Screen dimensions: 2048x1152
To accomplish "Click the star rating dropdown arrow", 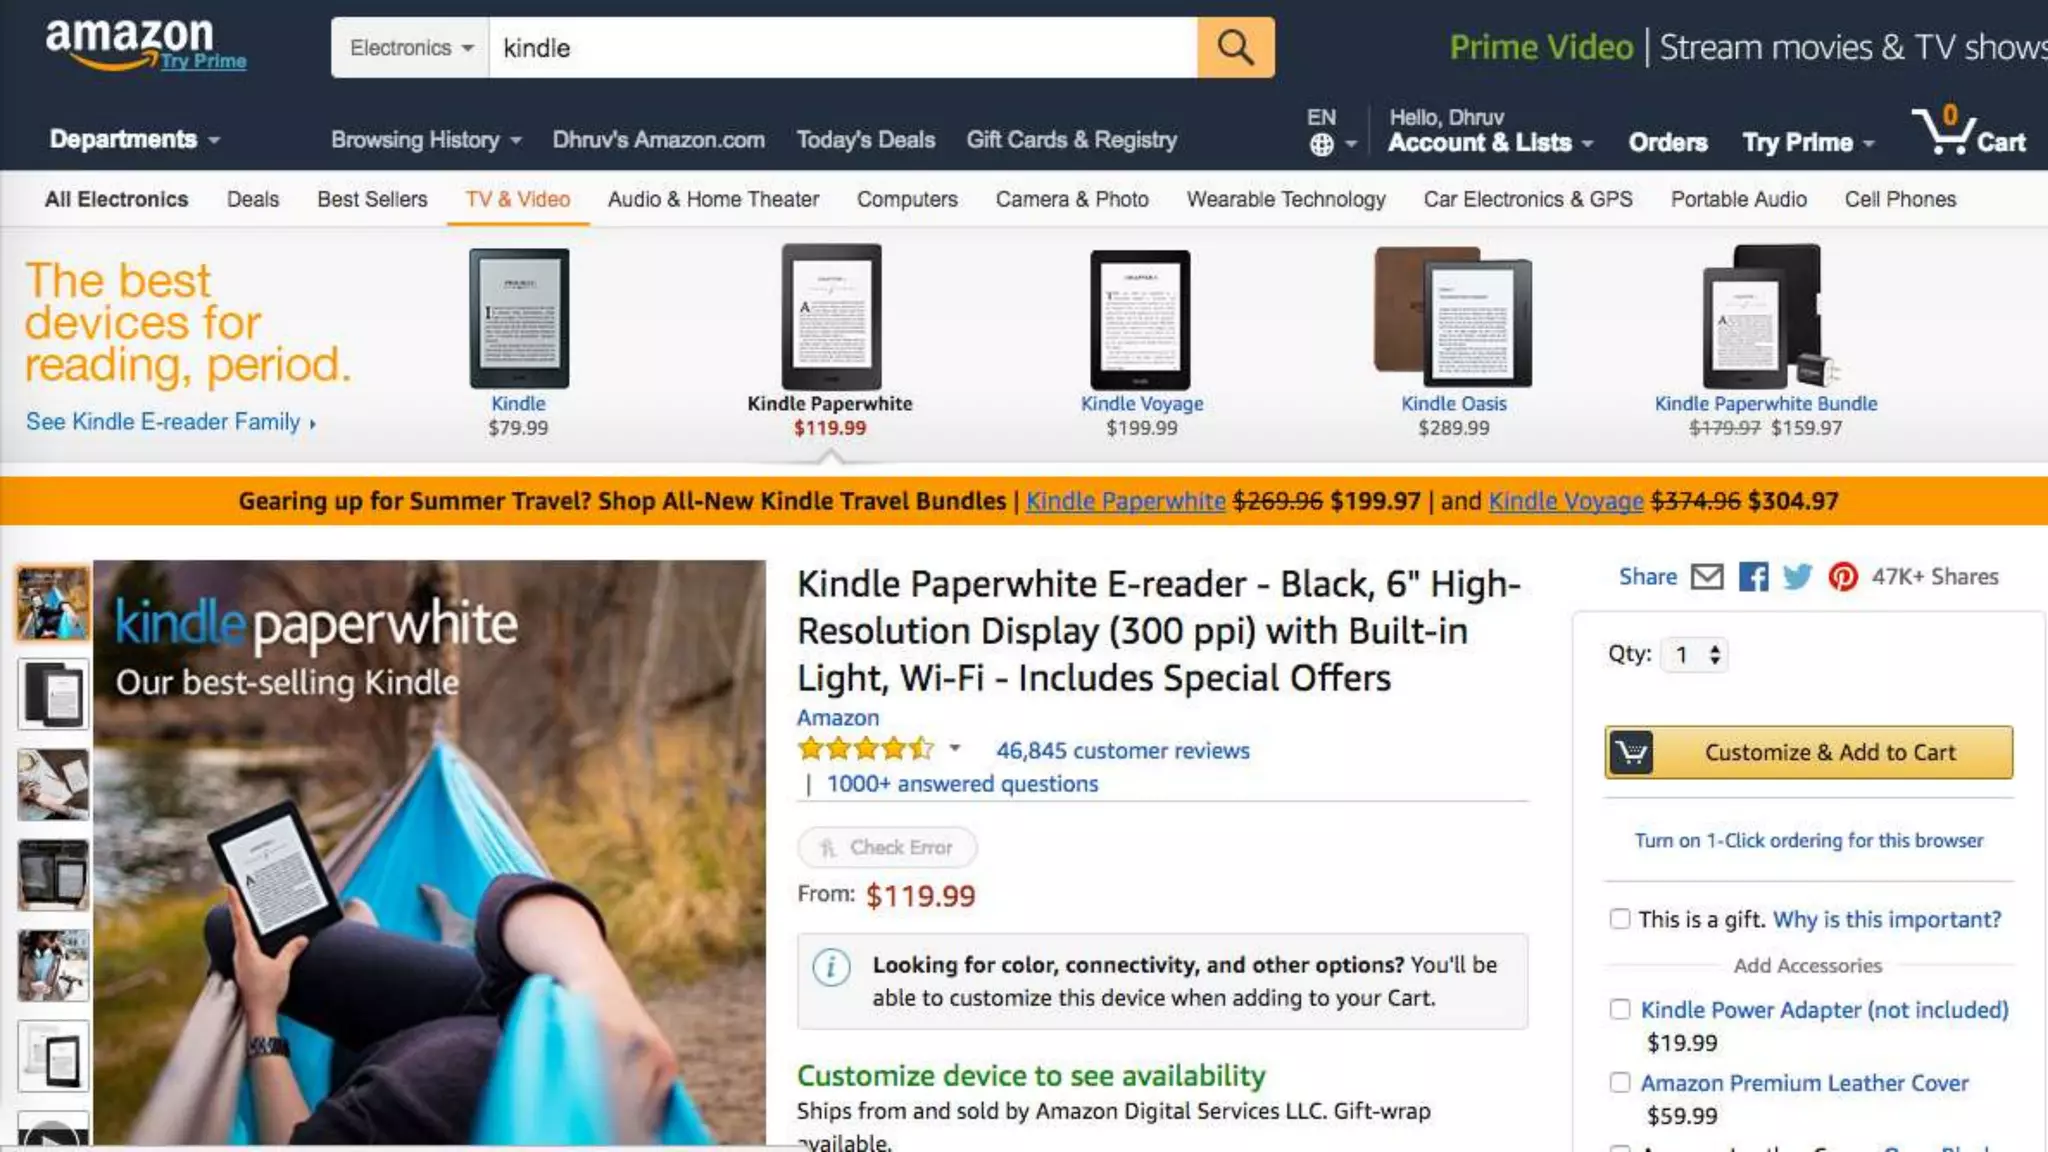I will (x=955, y=748).
